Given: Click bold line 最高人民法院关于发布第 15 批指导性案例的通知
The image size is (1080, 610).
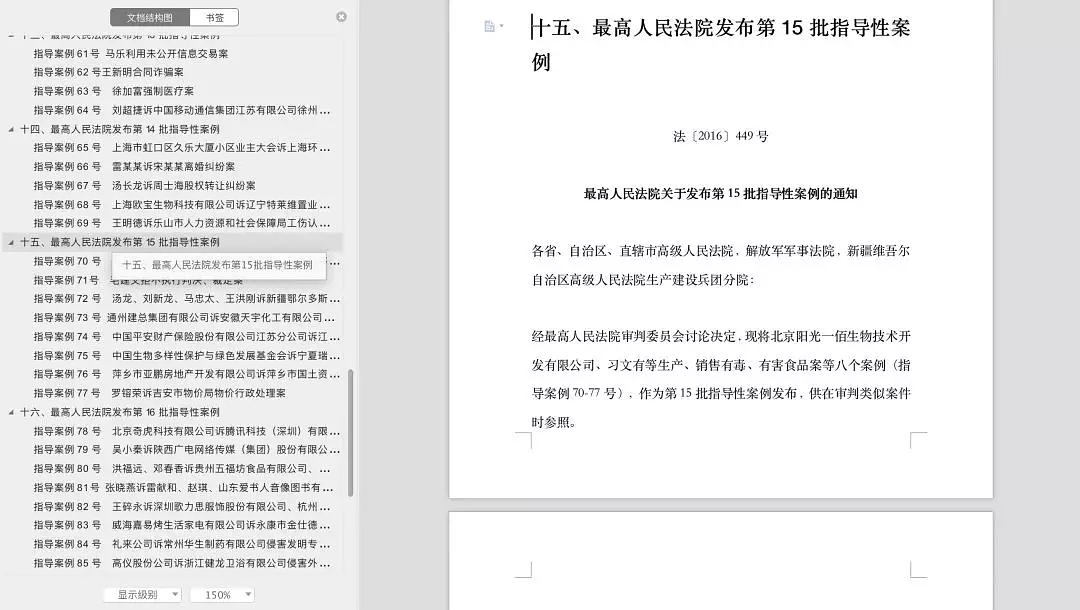Looking at the screenshot, I should point(720,194).
